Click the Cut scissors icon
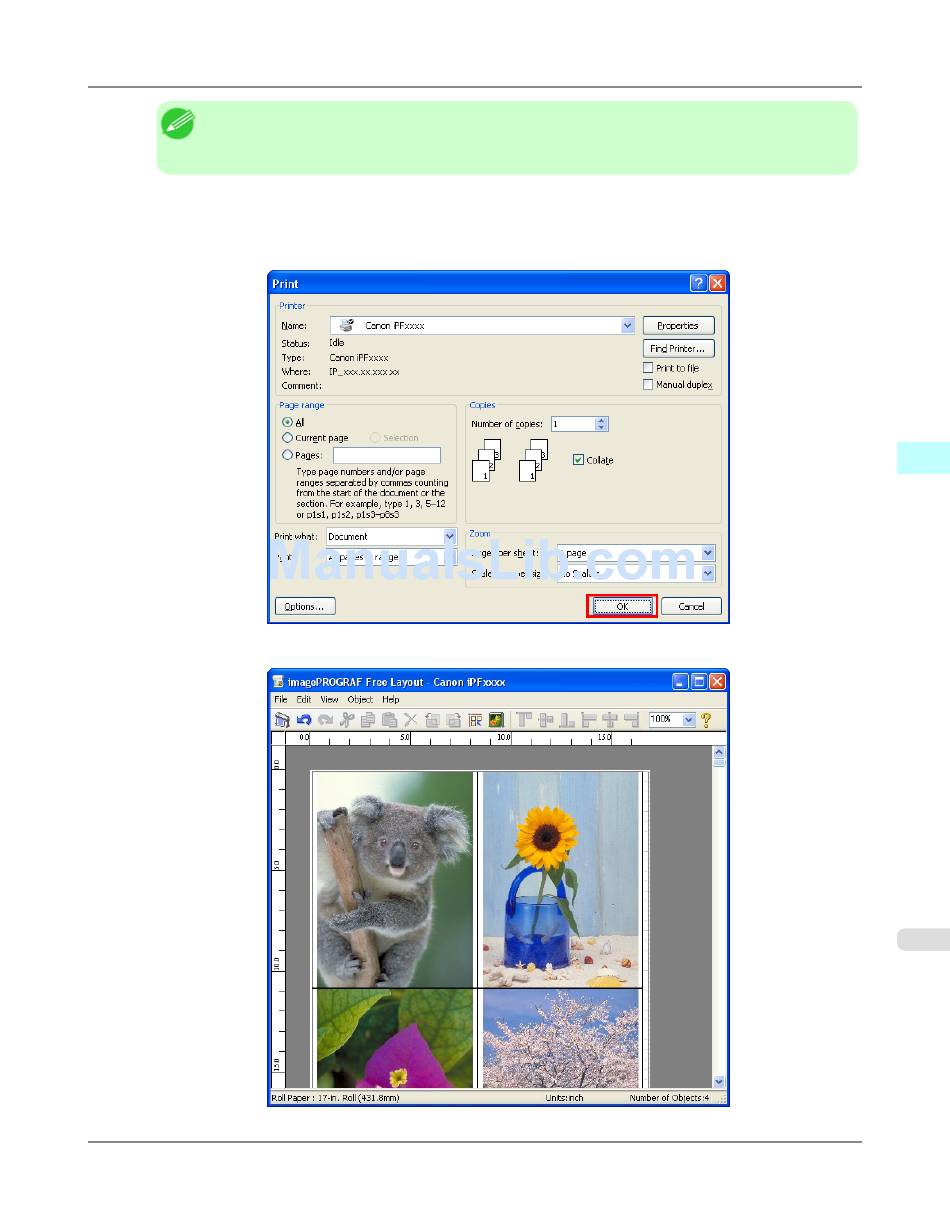 tap(347, 720)
